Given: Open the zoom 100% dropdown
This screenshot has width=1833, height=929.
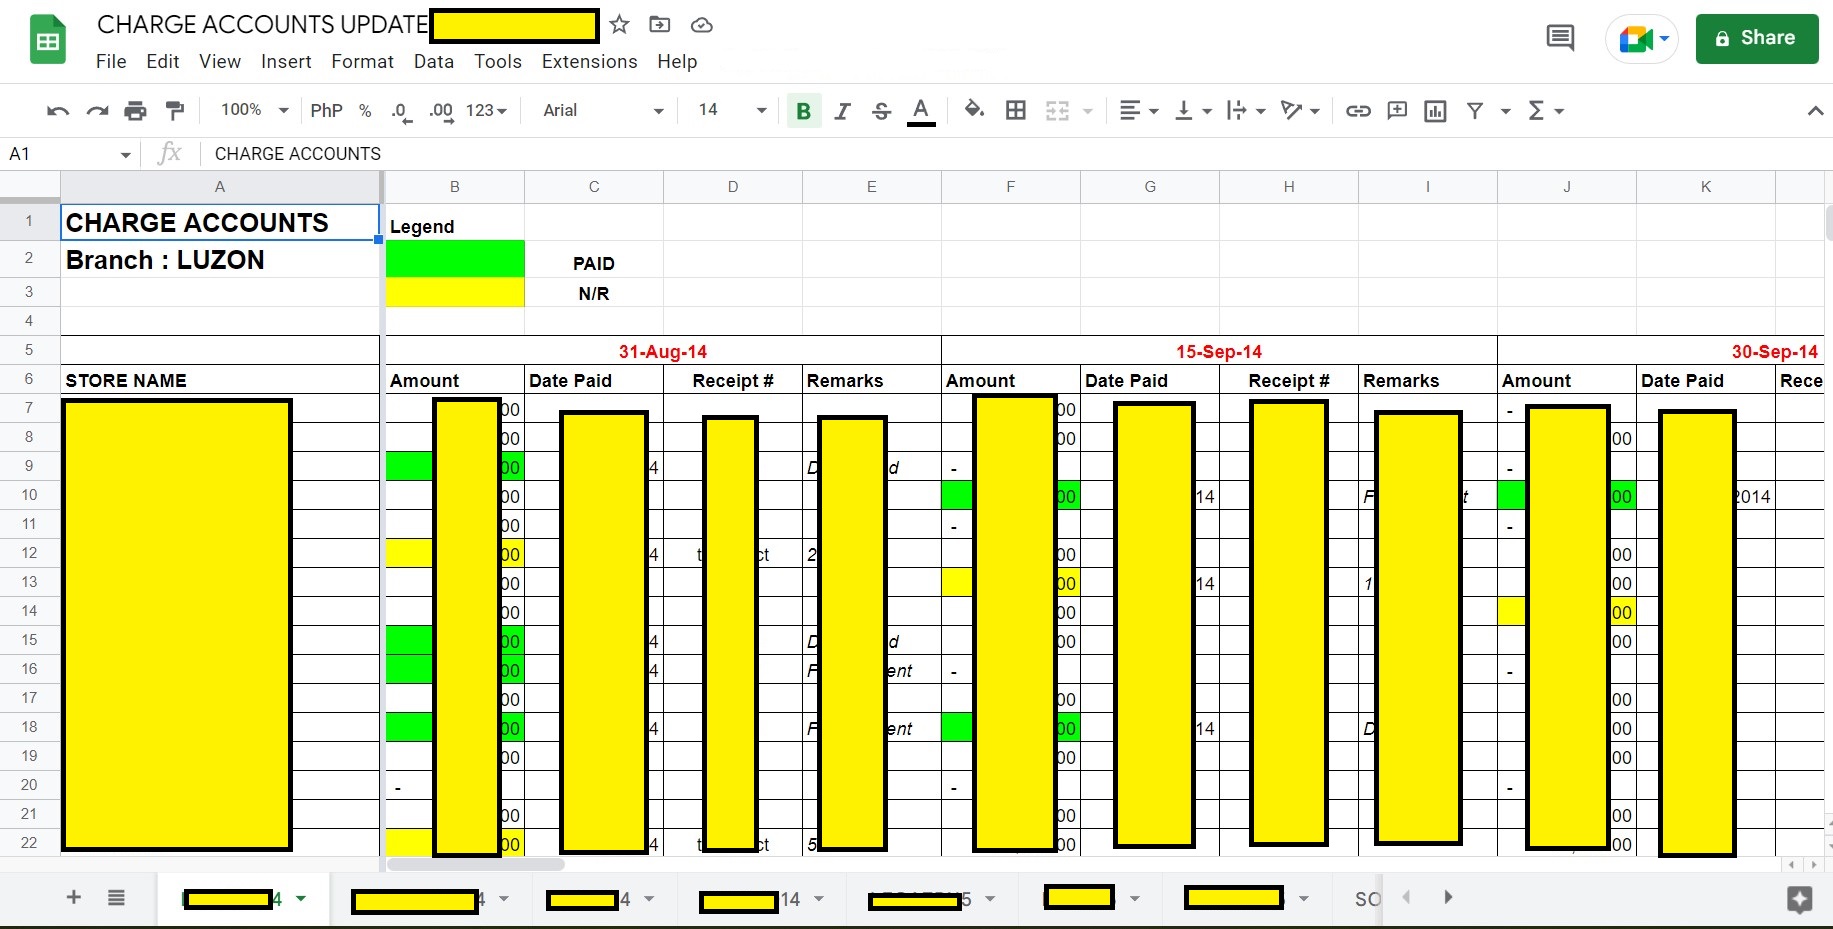Looking at the screenshot, I should tap(254, 110).
